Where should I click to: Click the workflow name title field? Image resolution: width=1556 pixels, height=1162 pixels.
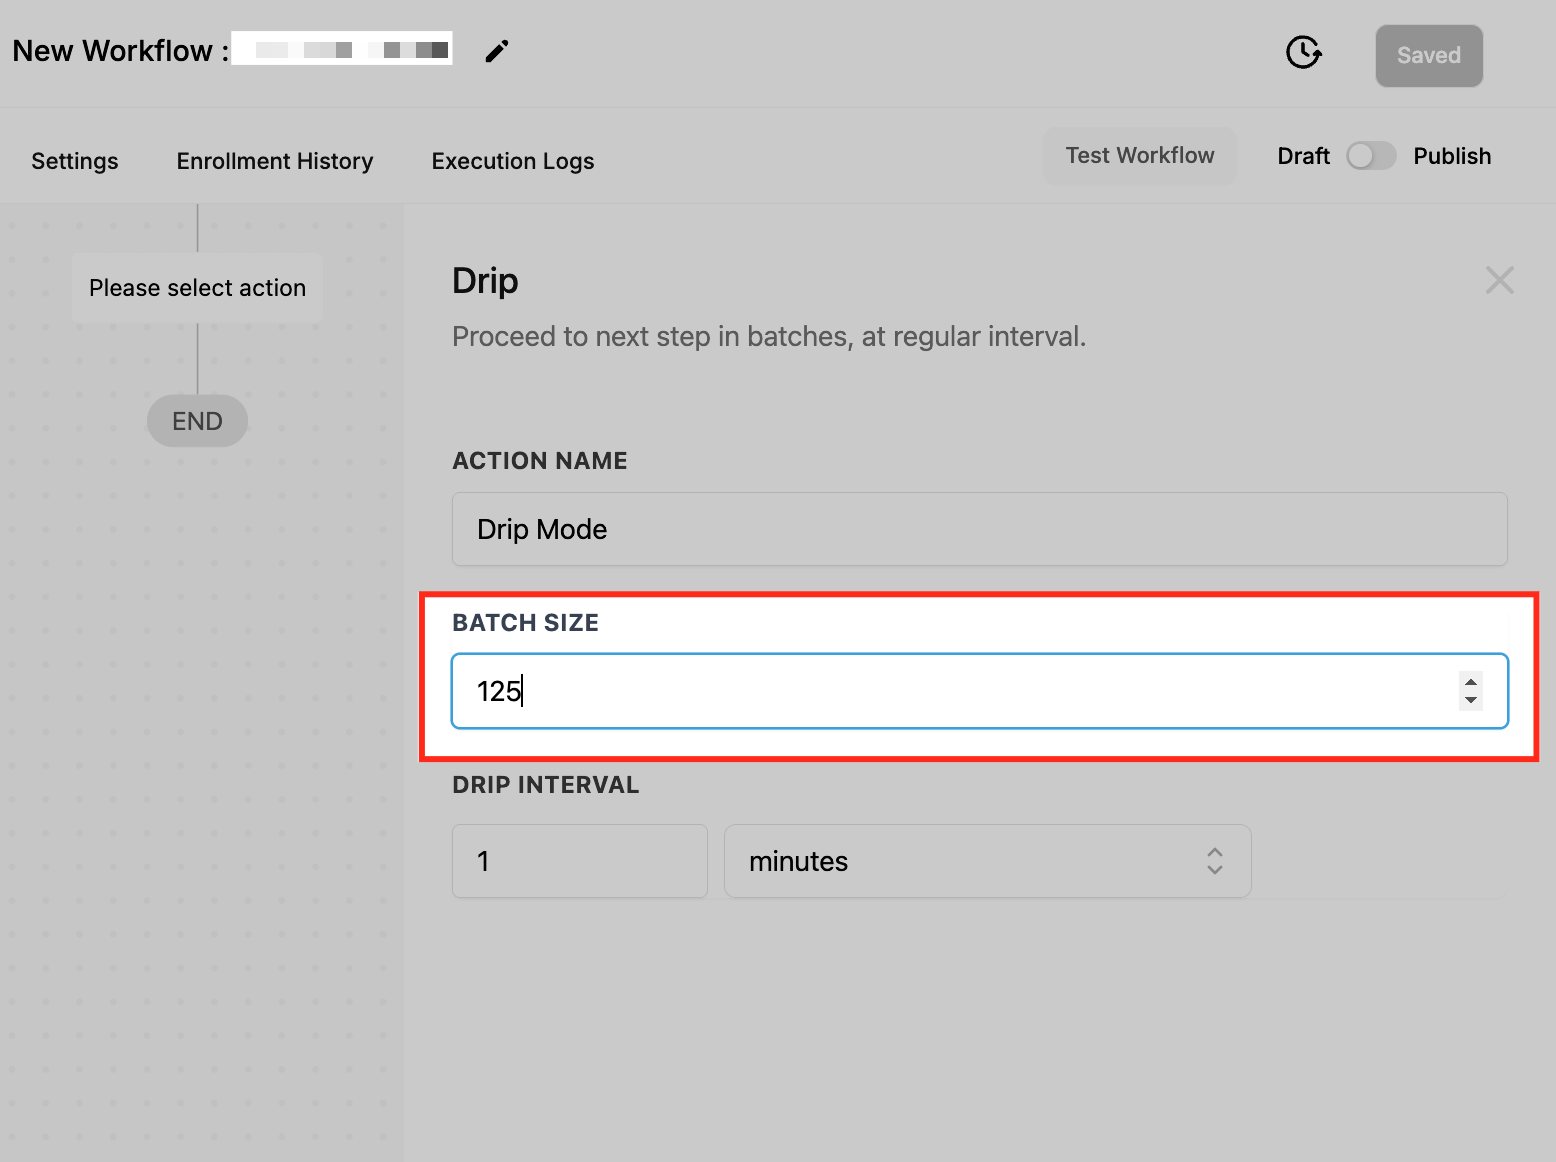342,49
